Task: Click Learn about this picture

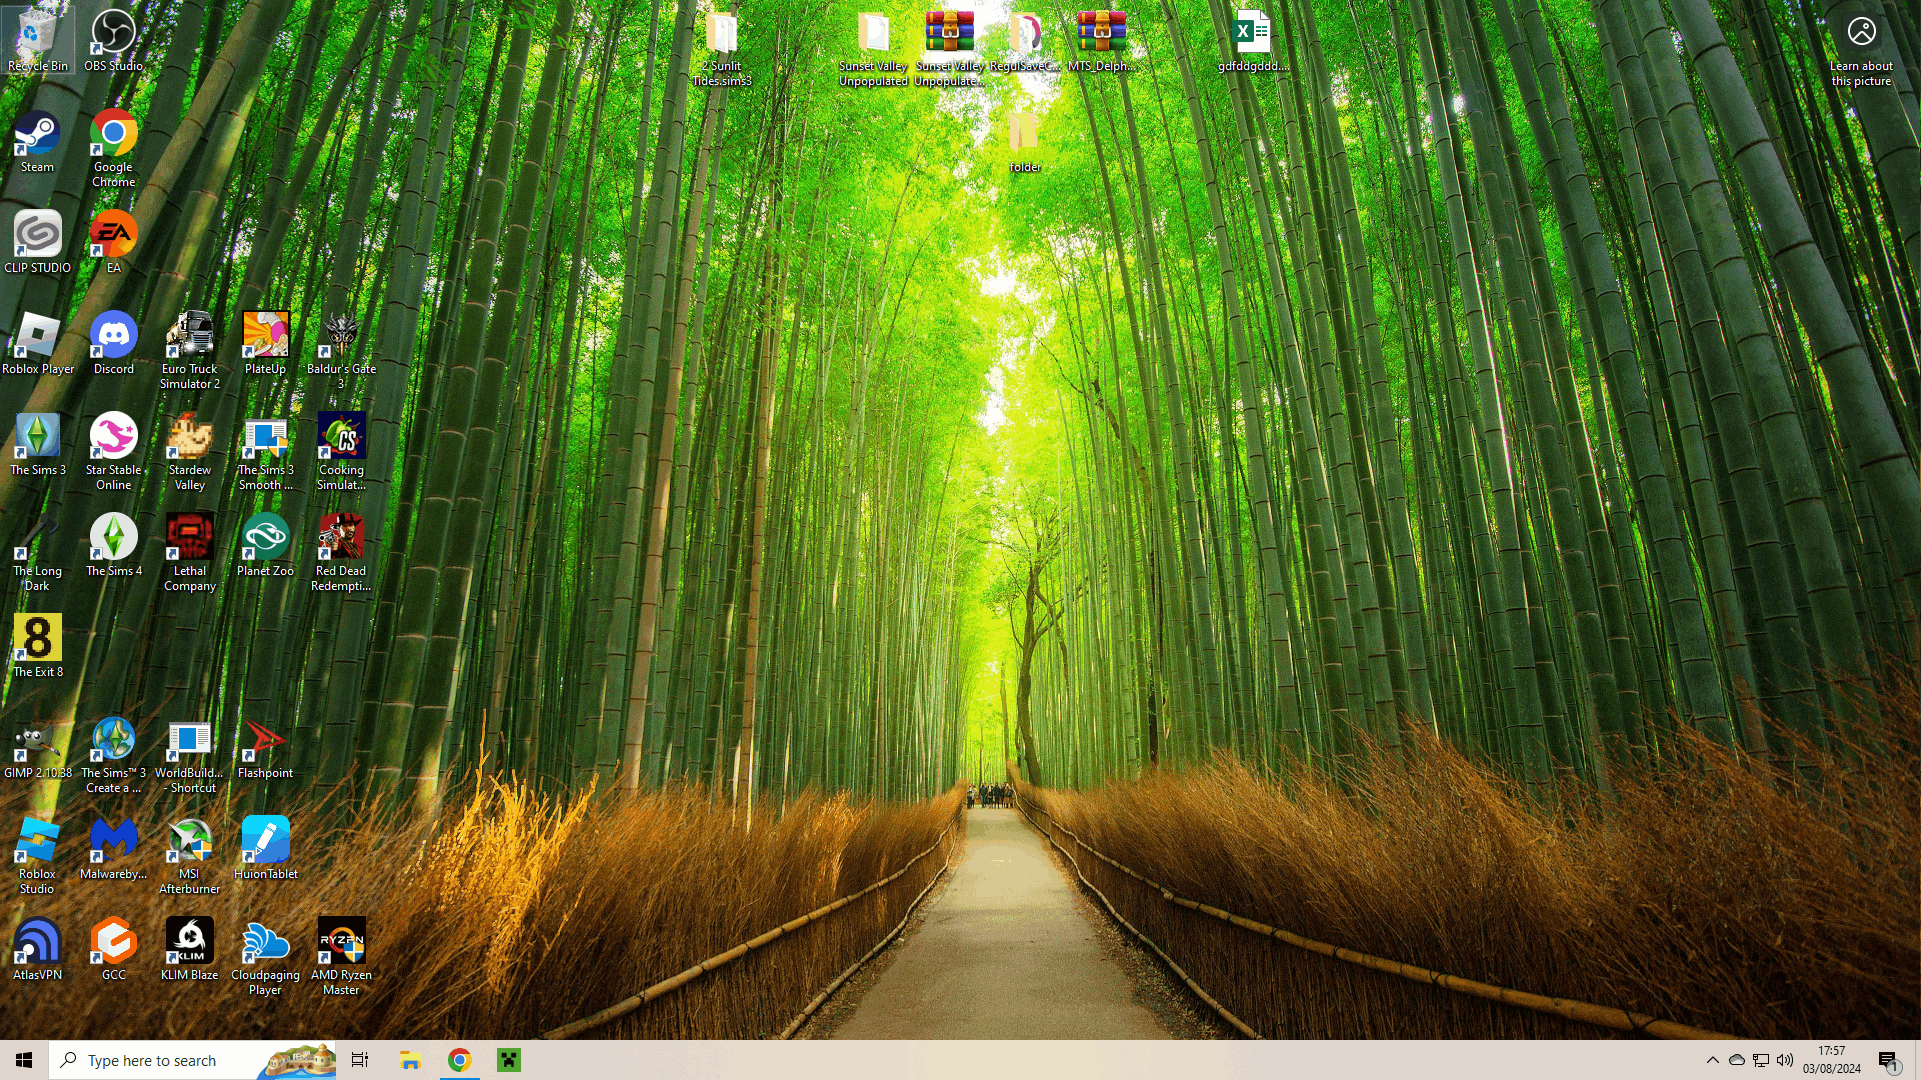Action: coord(1861,48)
